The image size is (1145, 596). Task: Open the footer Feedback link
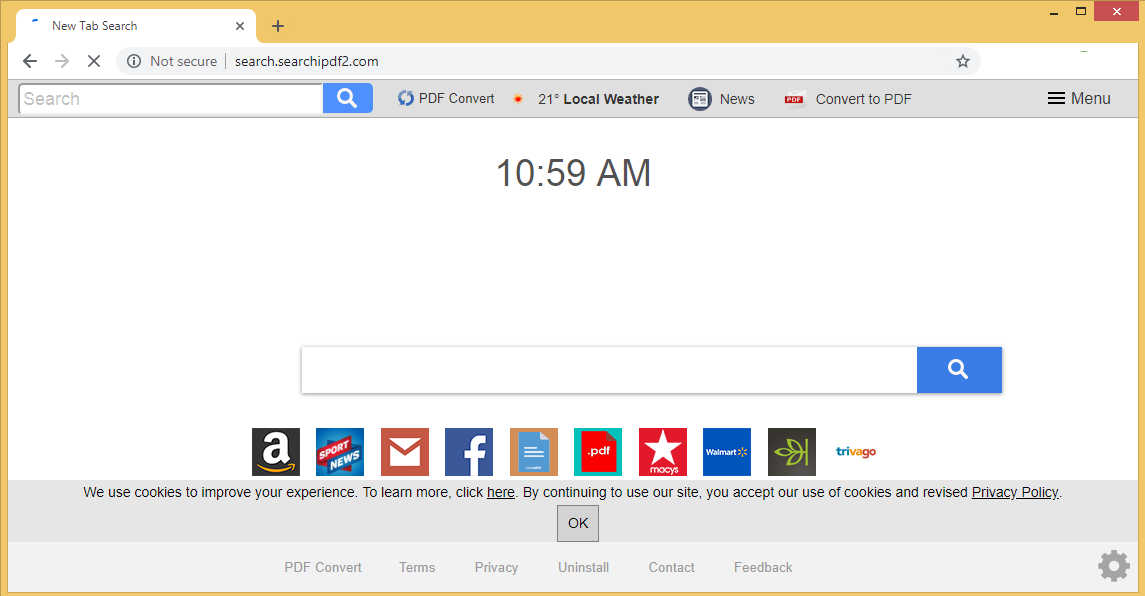coord(763,568)
